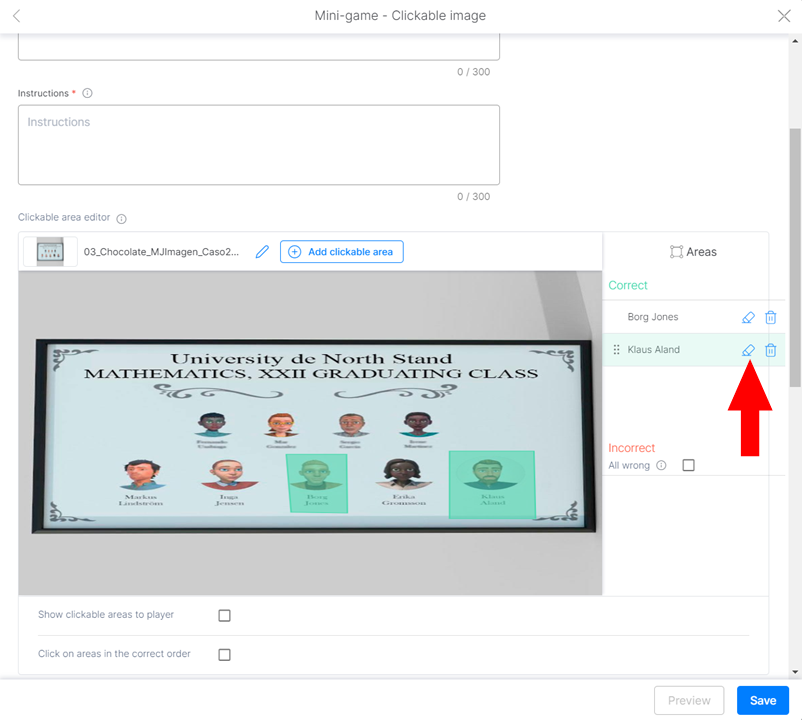Edit the image file with pencil icon

[x=262, y=252]
